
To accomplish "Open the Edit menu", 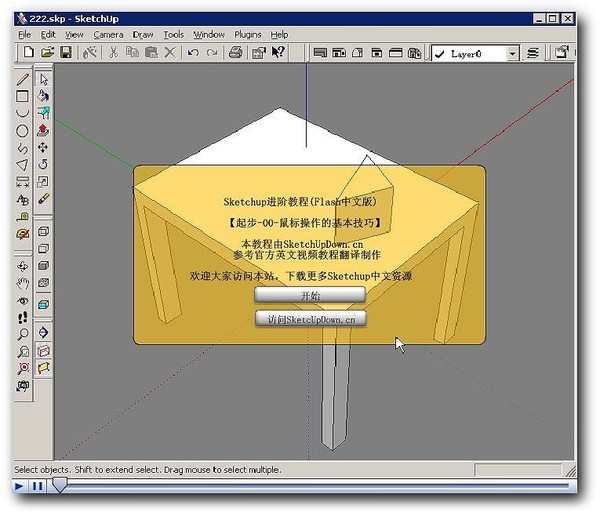I will coord(48,35).
